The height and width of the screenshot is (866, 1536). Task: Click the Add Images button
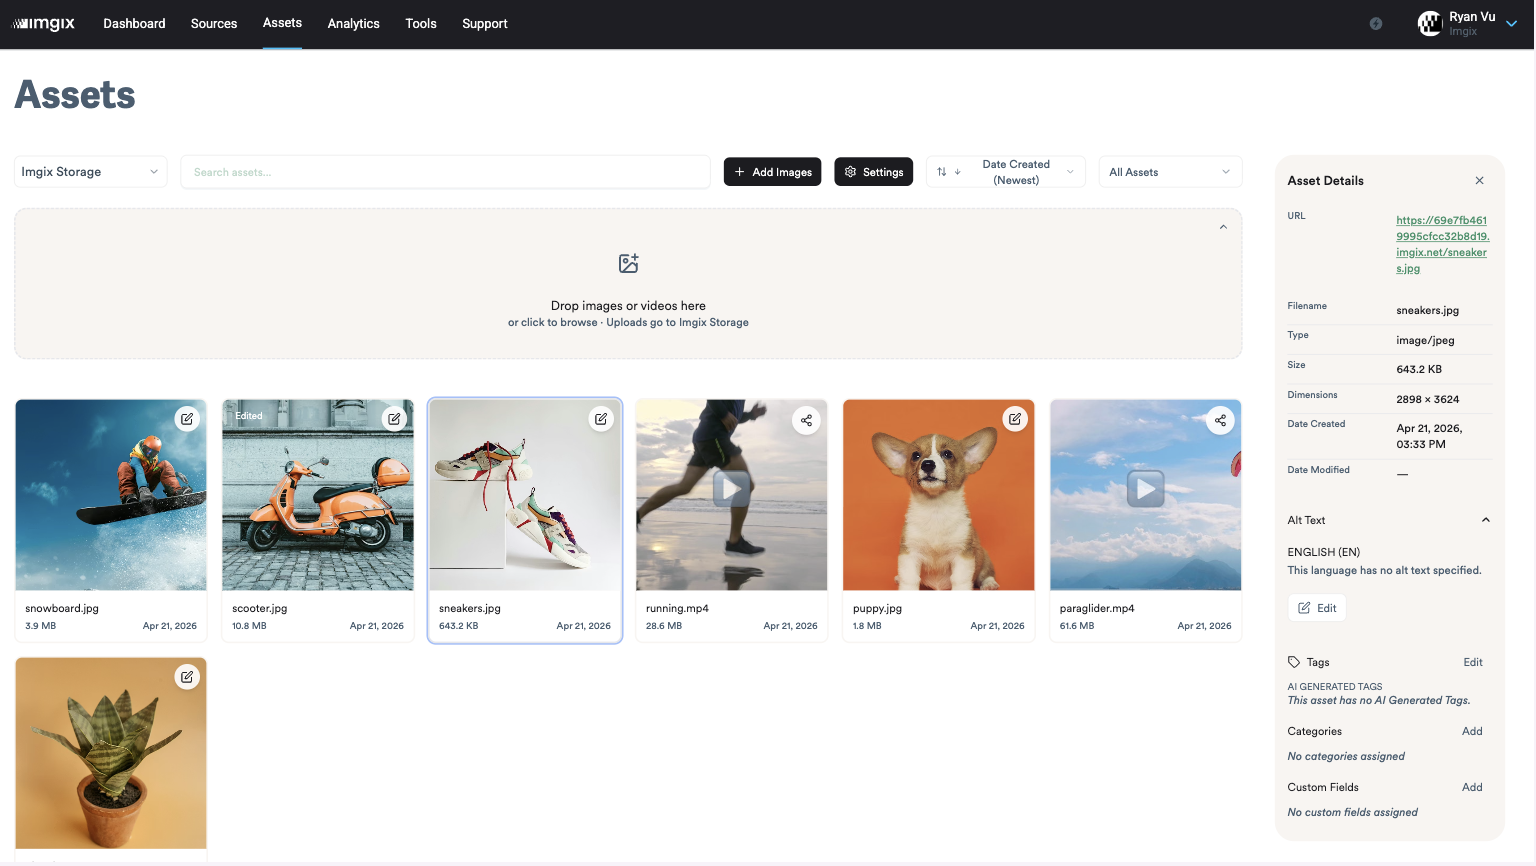pyautogui.click(x=772, y=171)
